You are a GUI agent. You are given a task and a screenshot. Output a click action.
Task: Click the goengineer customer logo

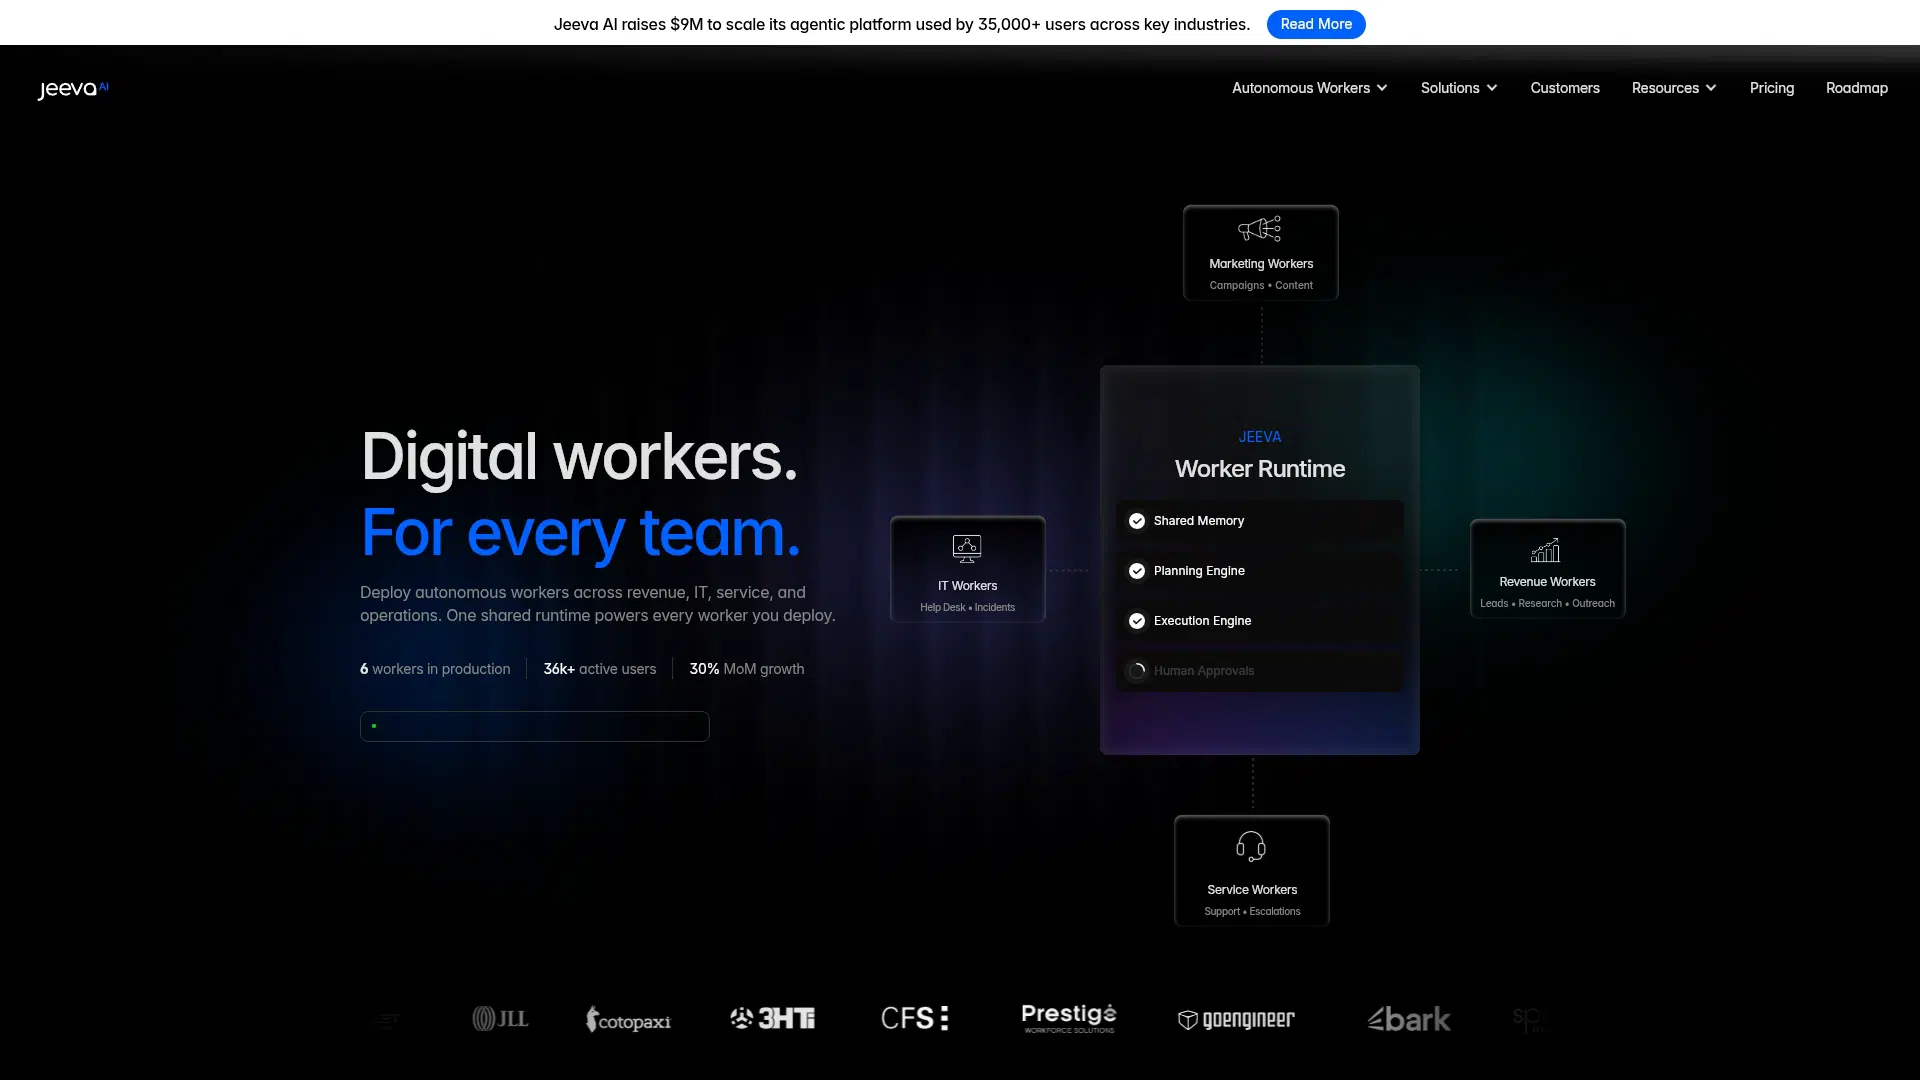[x=1236, y=1019]
